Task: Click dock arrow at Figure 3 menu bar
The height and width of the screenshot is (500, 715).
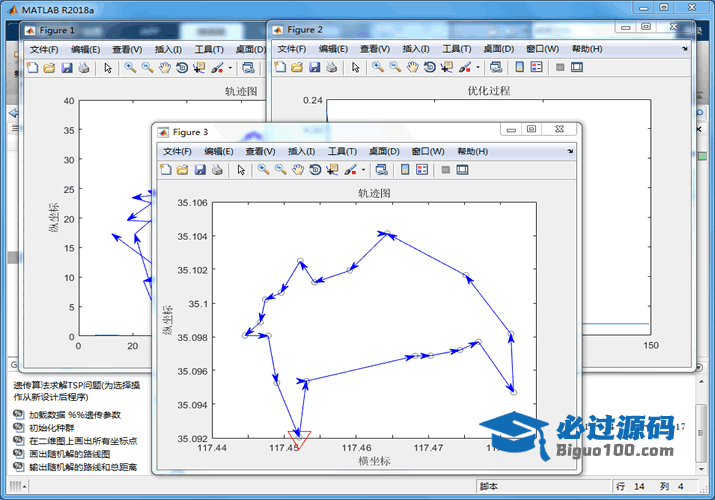Action: pyautogui.click(x=570, y=151)
